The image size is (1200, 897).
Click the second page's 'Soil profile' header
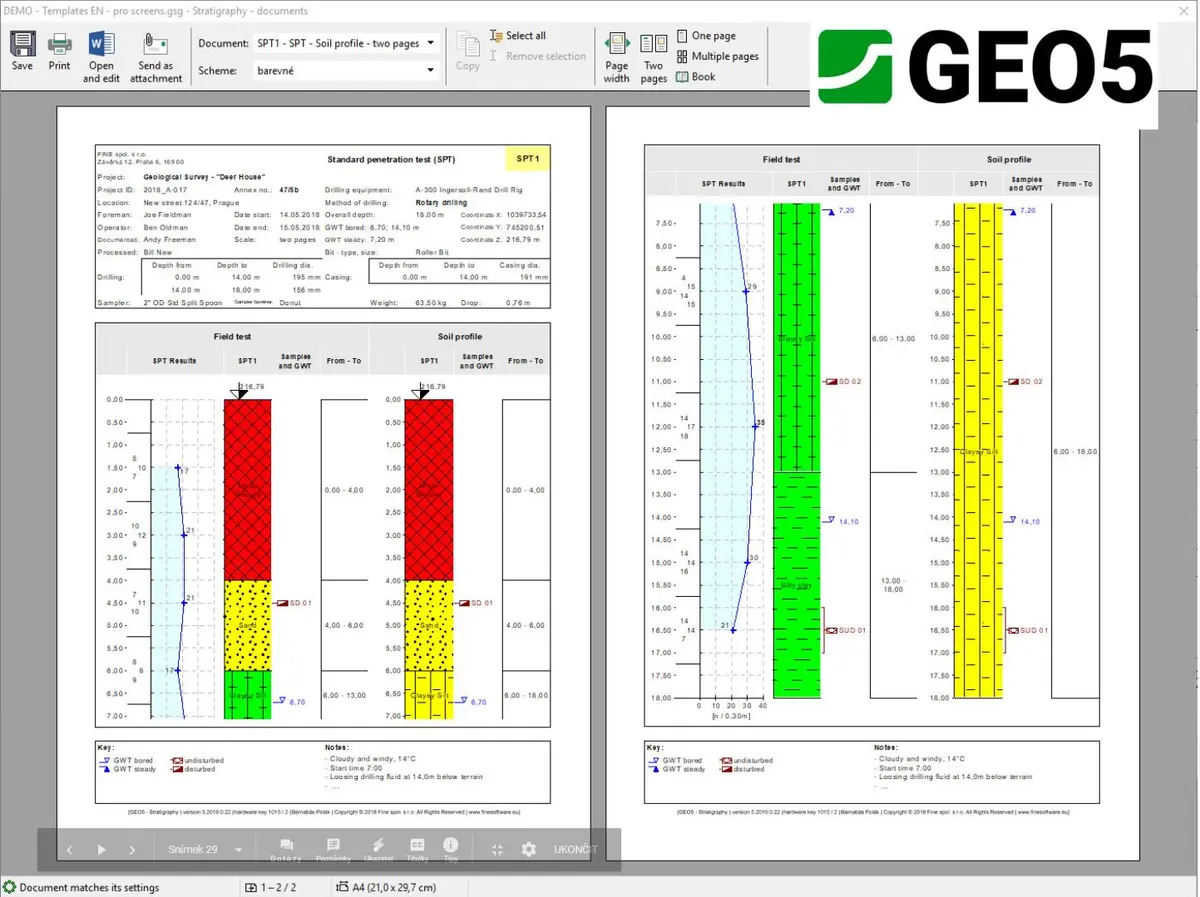click(1009, 160)
